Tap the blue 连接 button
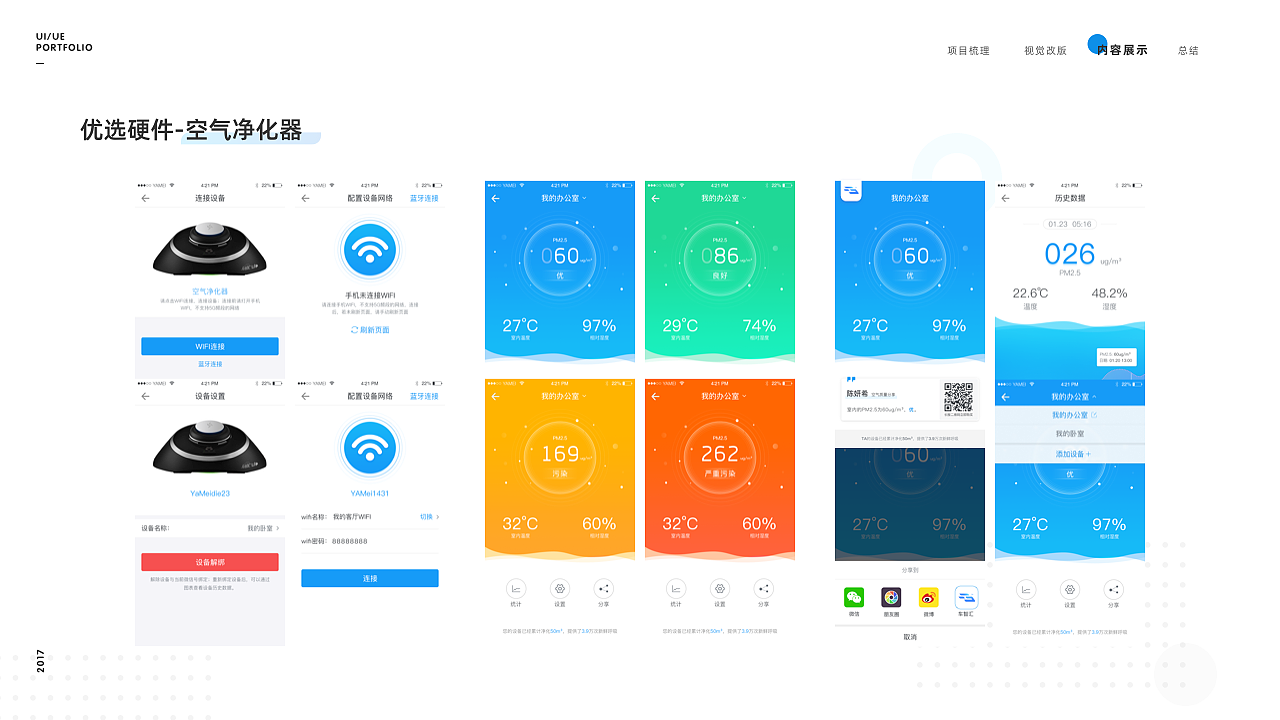This screenshot has width=1280, height=720. (x=370, y=578)
